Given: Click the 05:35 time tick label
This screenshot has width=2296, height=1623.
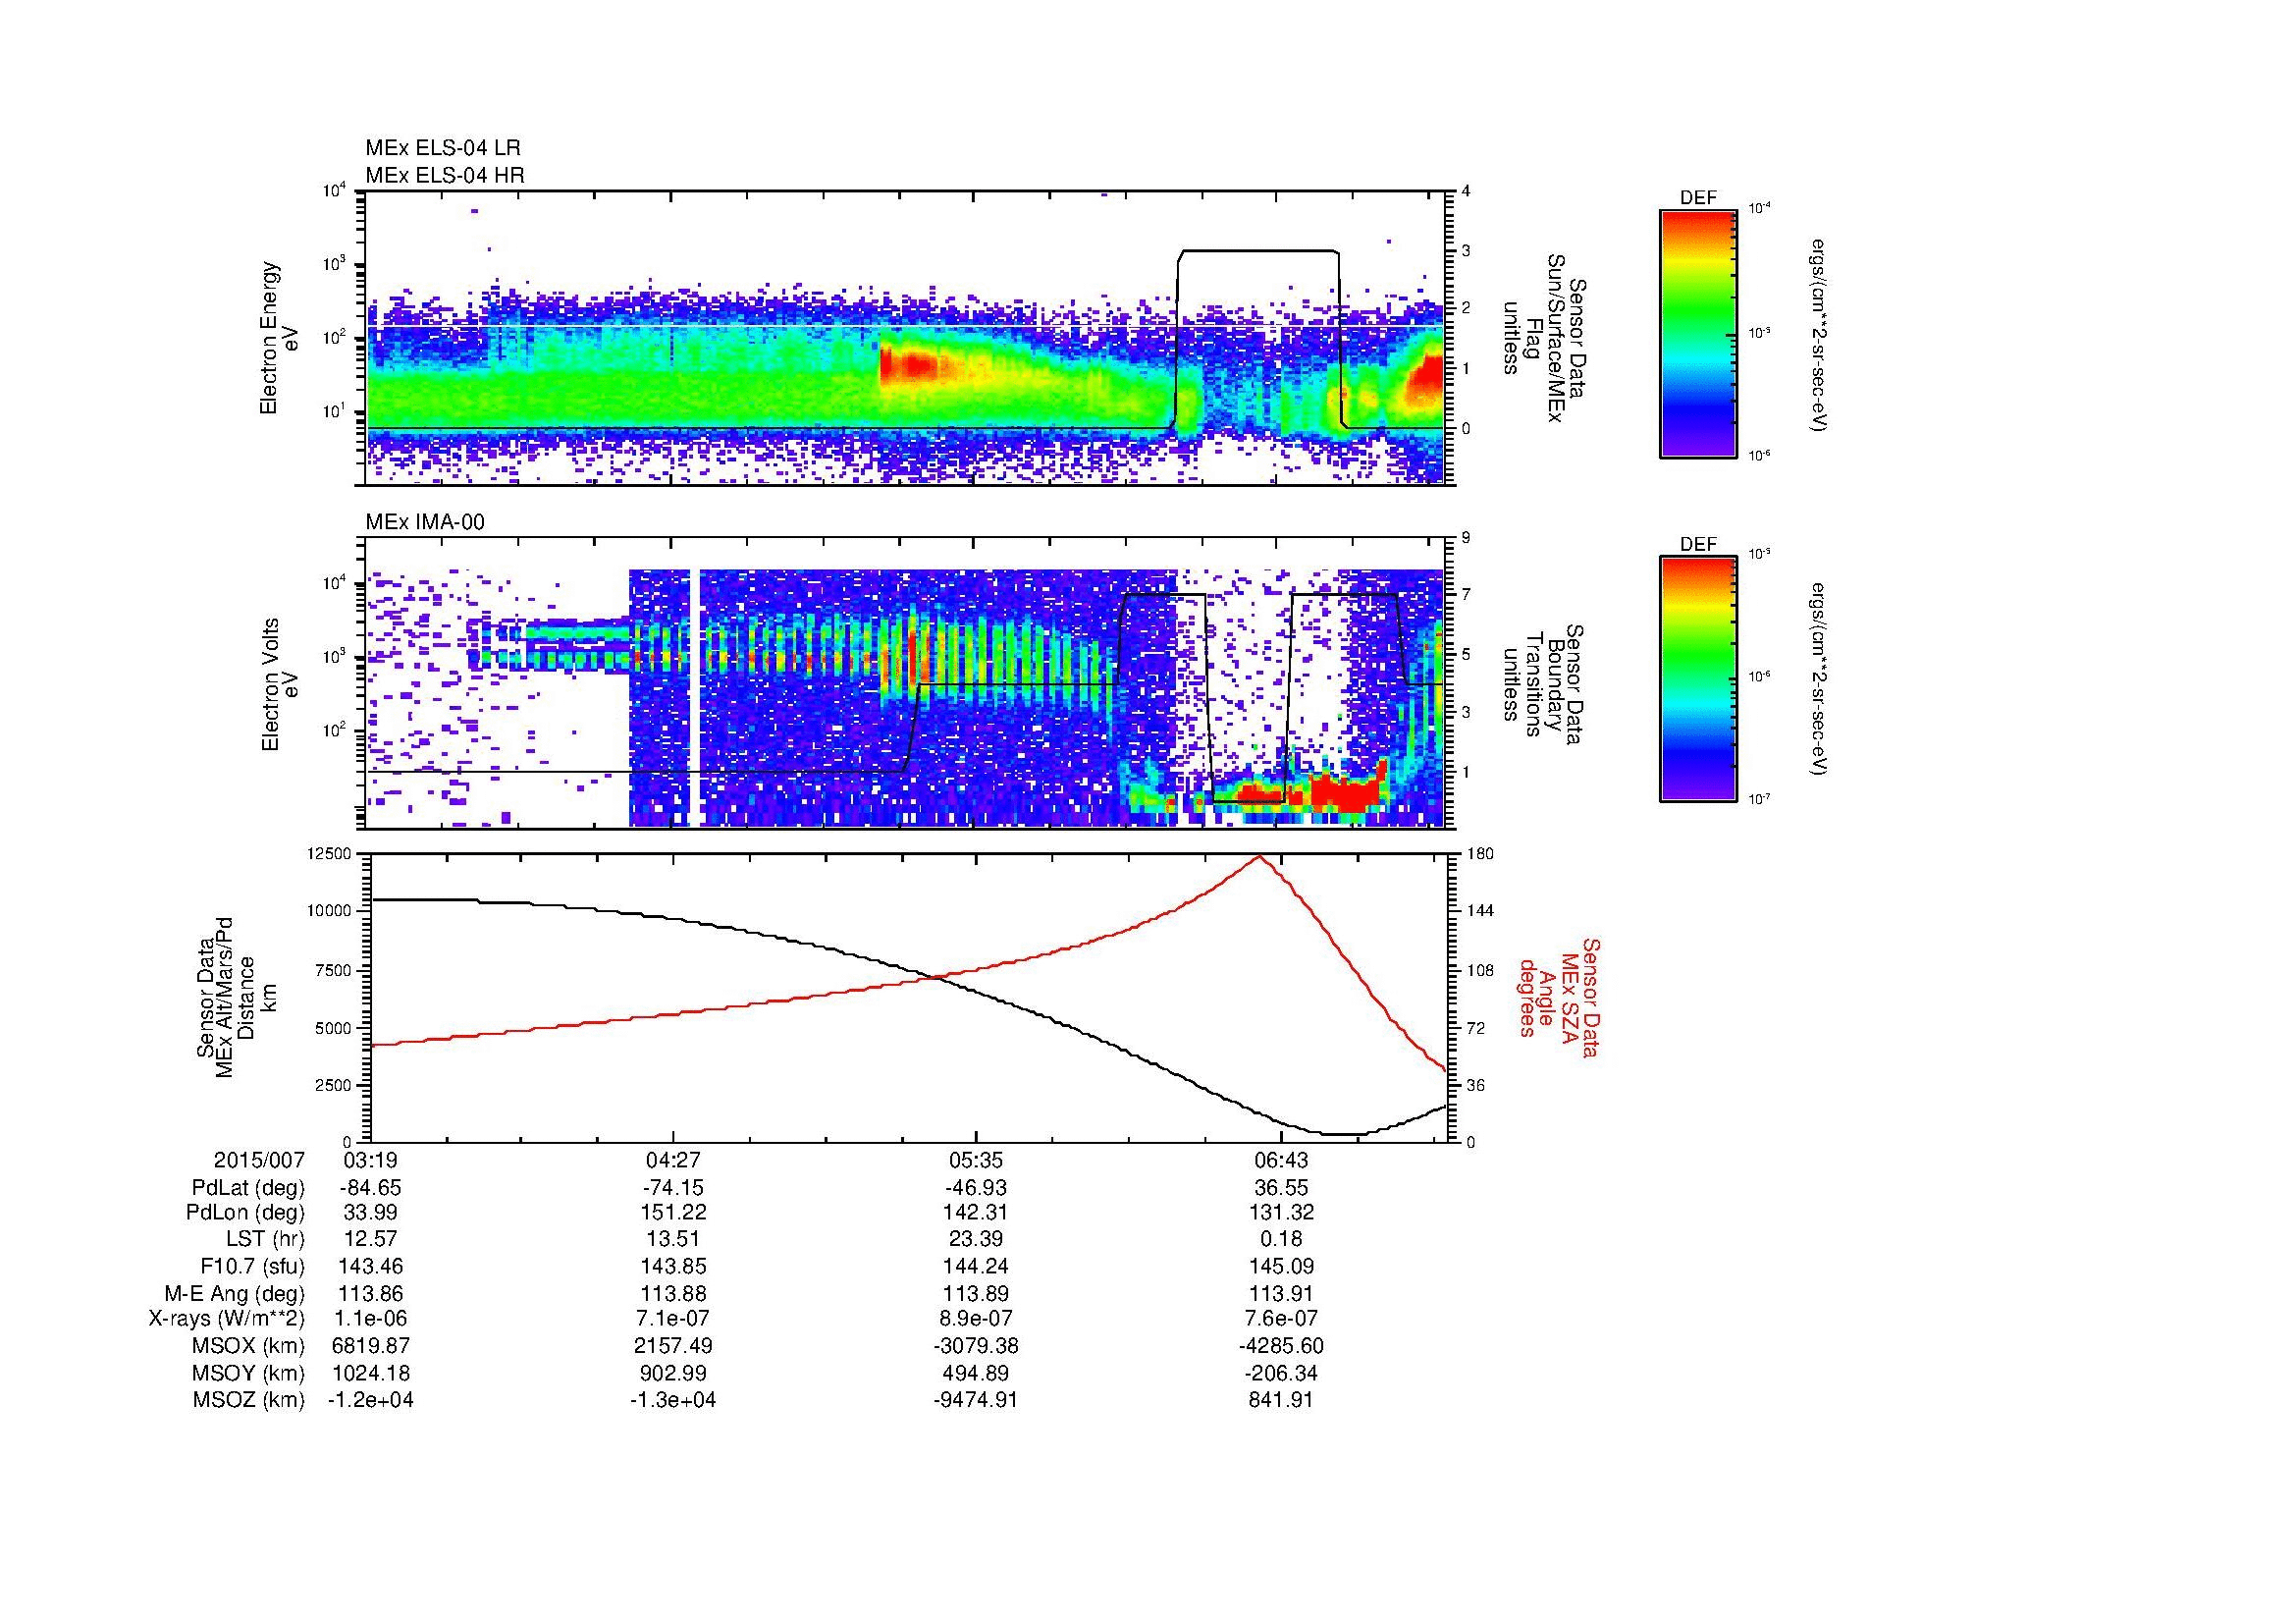Looking at the screenshot, I should [976, 1161].
